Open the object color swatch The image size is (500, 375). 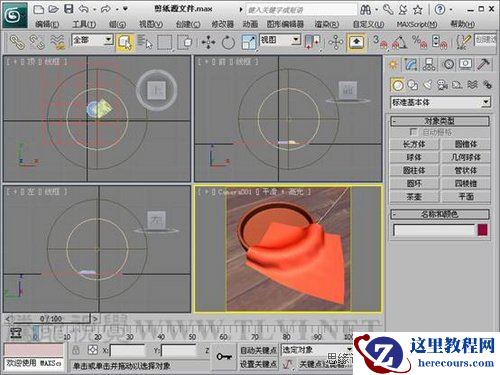click(x=482, y=230)
